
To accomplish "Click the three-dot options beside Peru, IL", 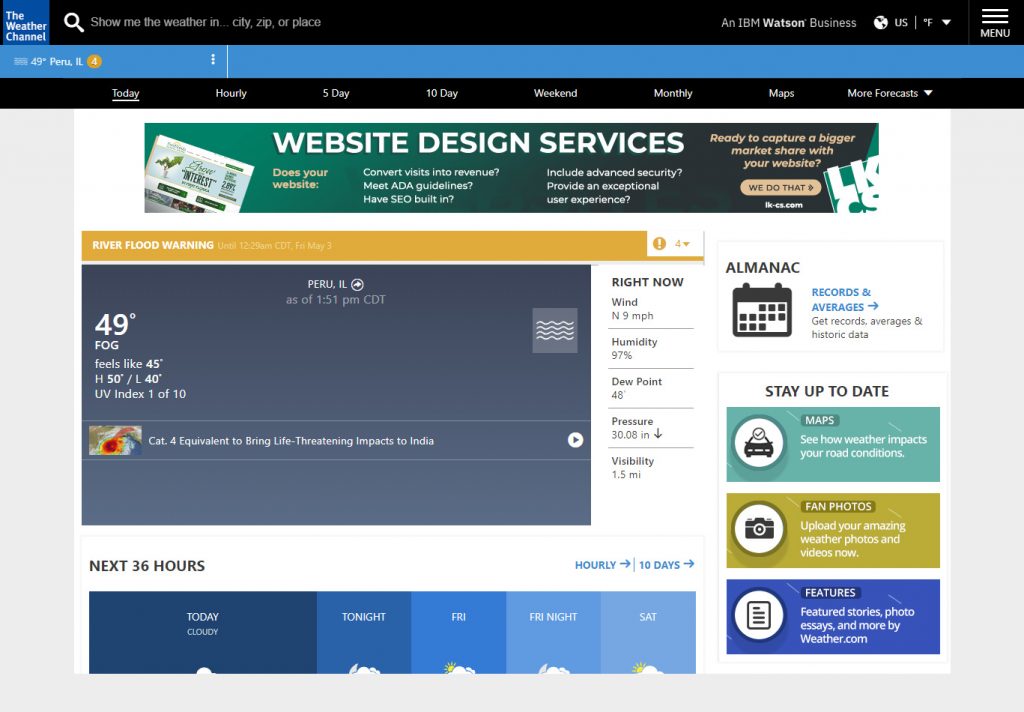I will click(213, 60).
